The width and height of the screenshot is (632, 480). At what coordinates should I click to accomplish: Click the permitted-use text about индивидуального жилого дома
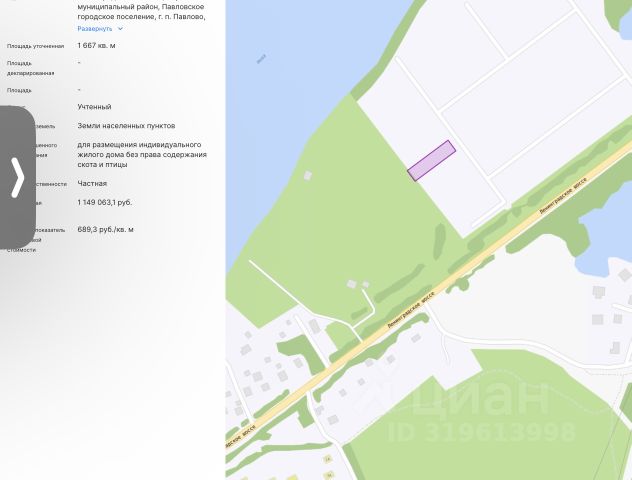(142, 154)
